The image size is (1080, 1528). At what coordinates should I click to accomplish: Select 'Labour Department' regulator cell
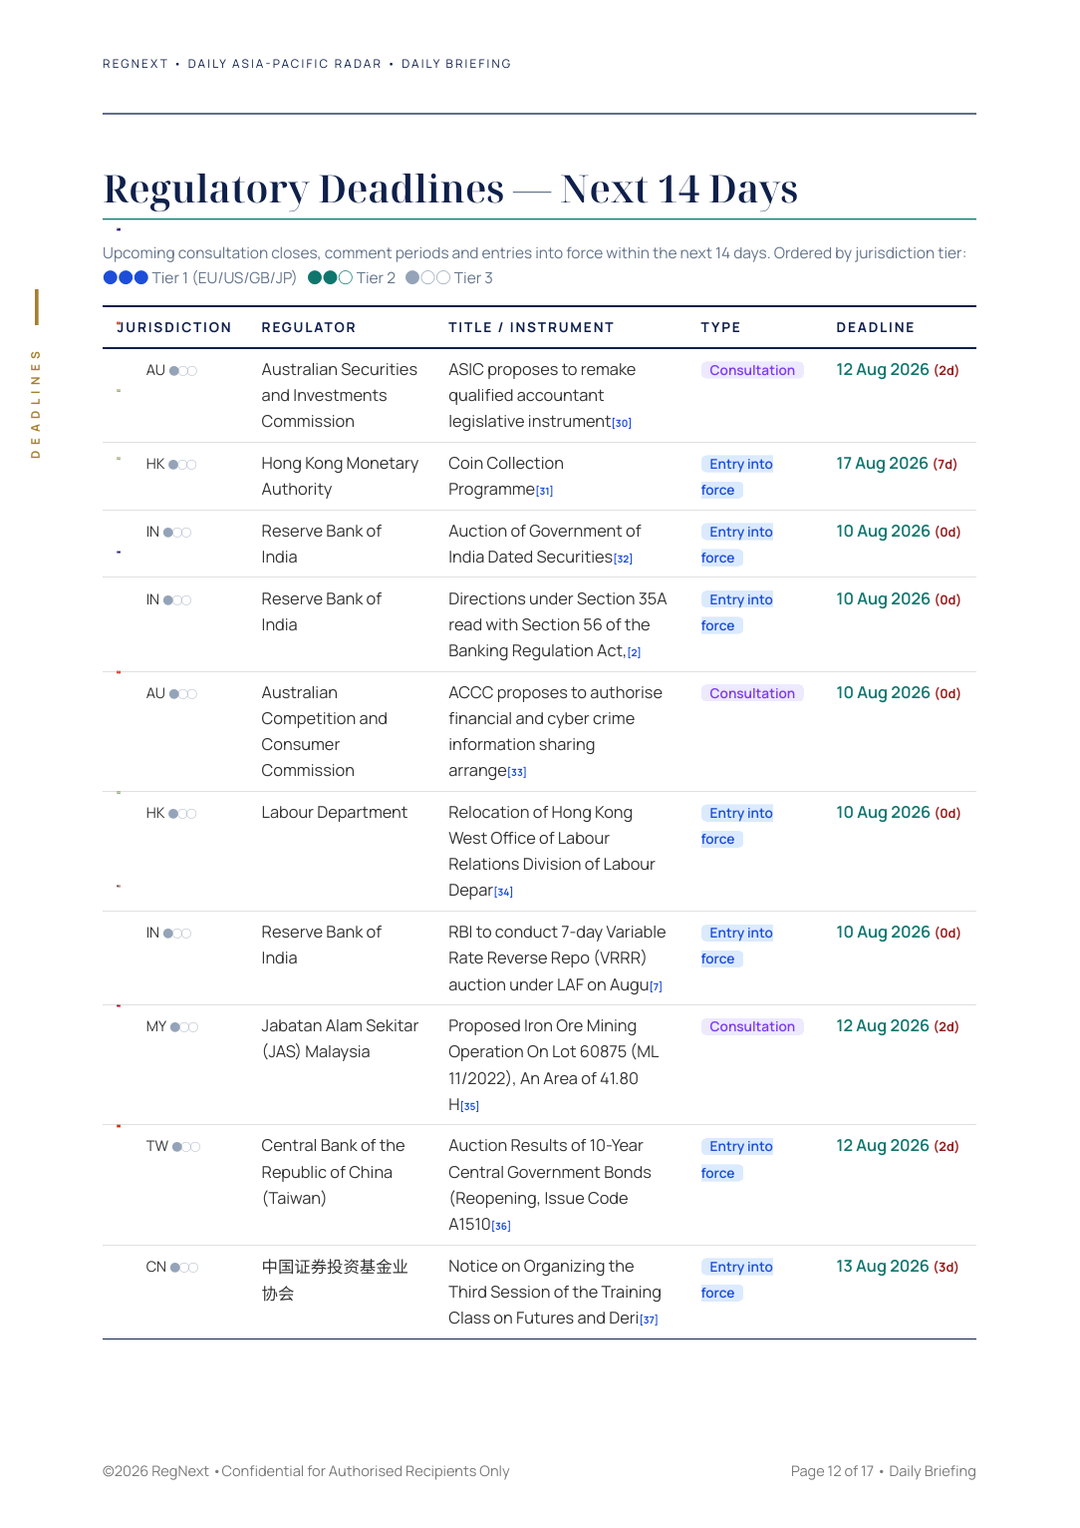[334, 812]
